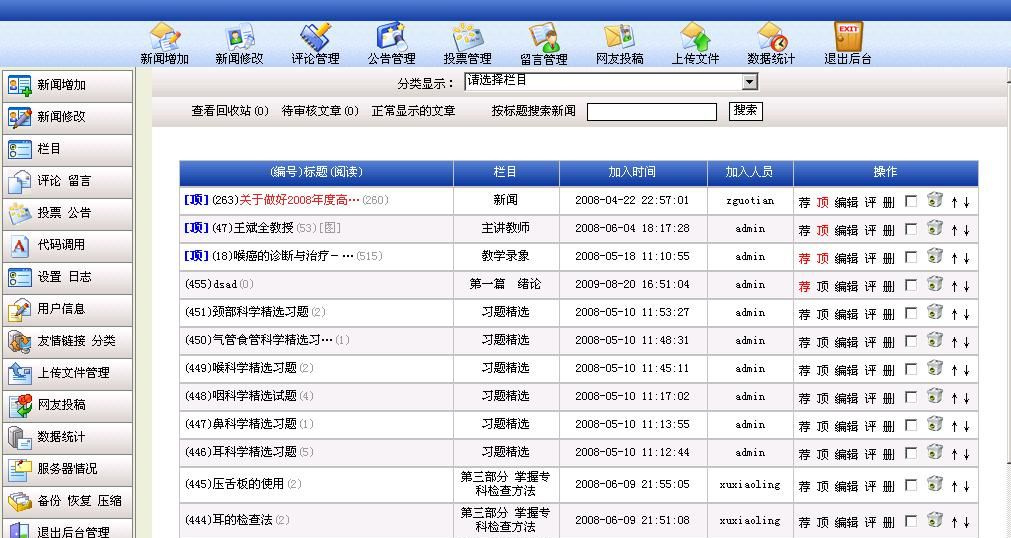Click the recycle bin icon for article 263
Screen dimensions: 1011x538
click(934, 200)
